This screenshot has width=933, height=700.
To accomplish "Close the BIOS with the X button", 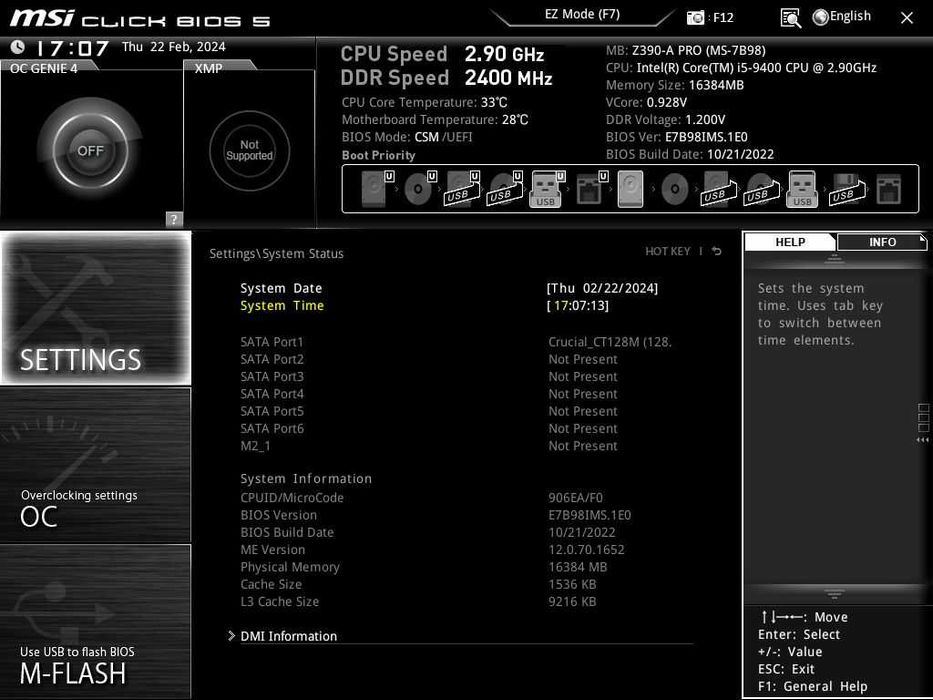I will [907, 18].
